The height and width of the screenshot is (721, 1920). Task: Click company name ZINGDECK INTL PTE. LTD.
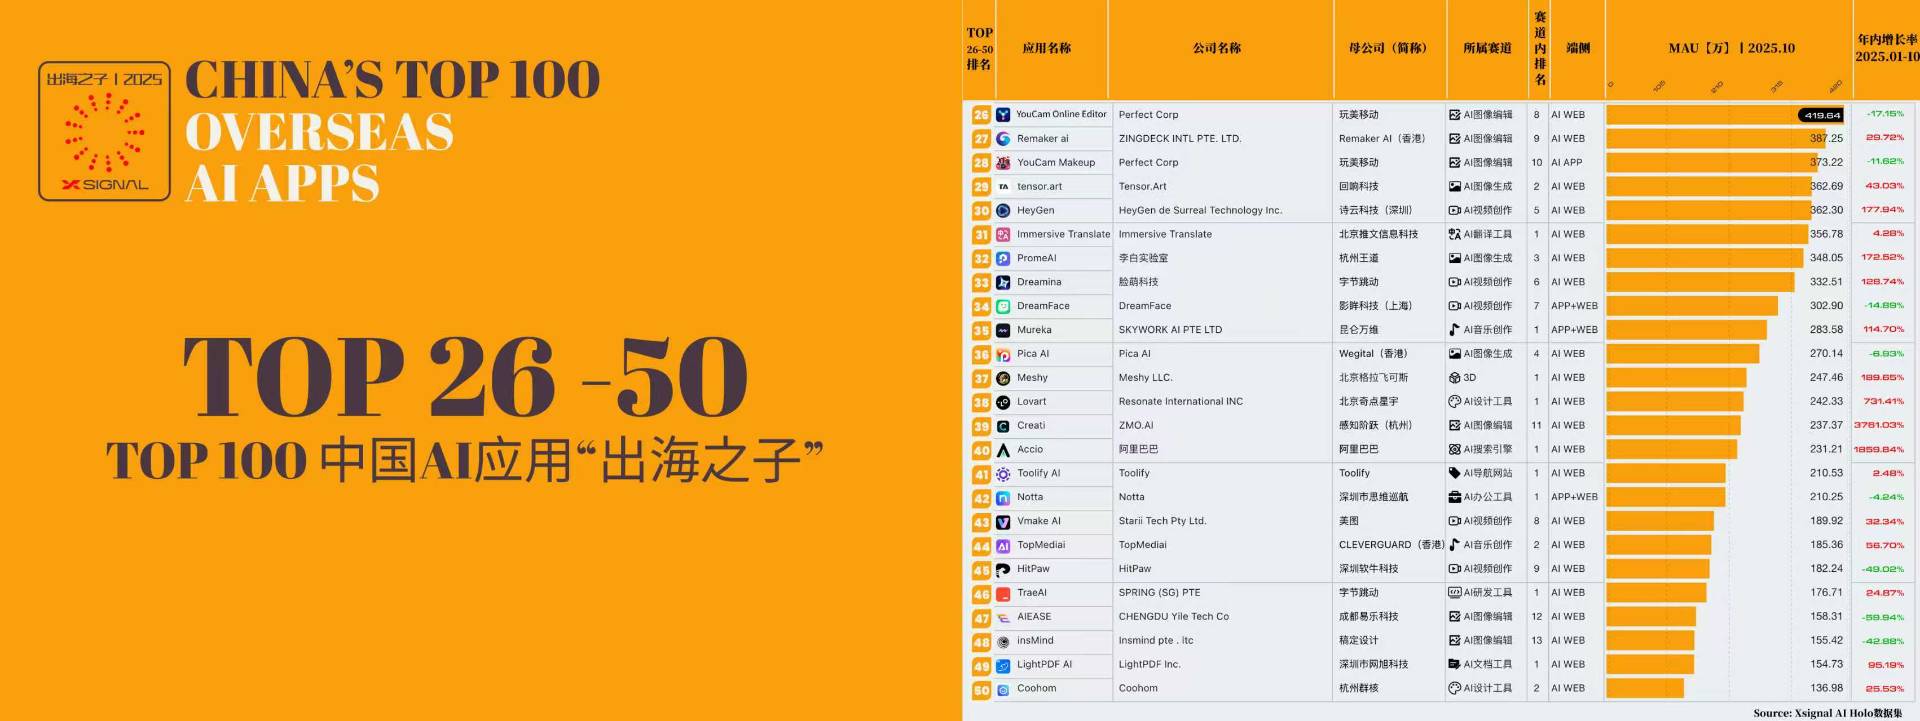tap(1180, 139)
